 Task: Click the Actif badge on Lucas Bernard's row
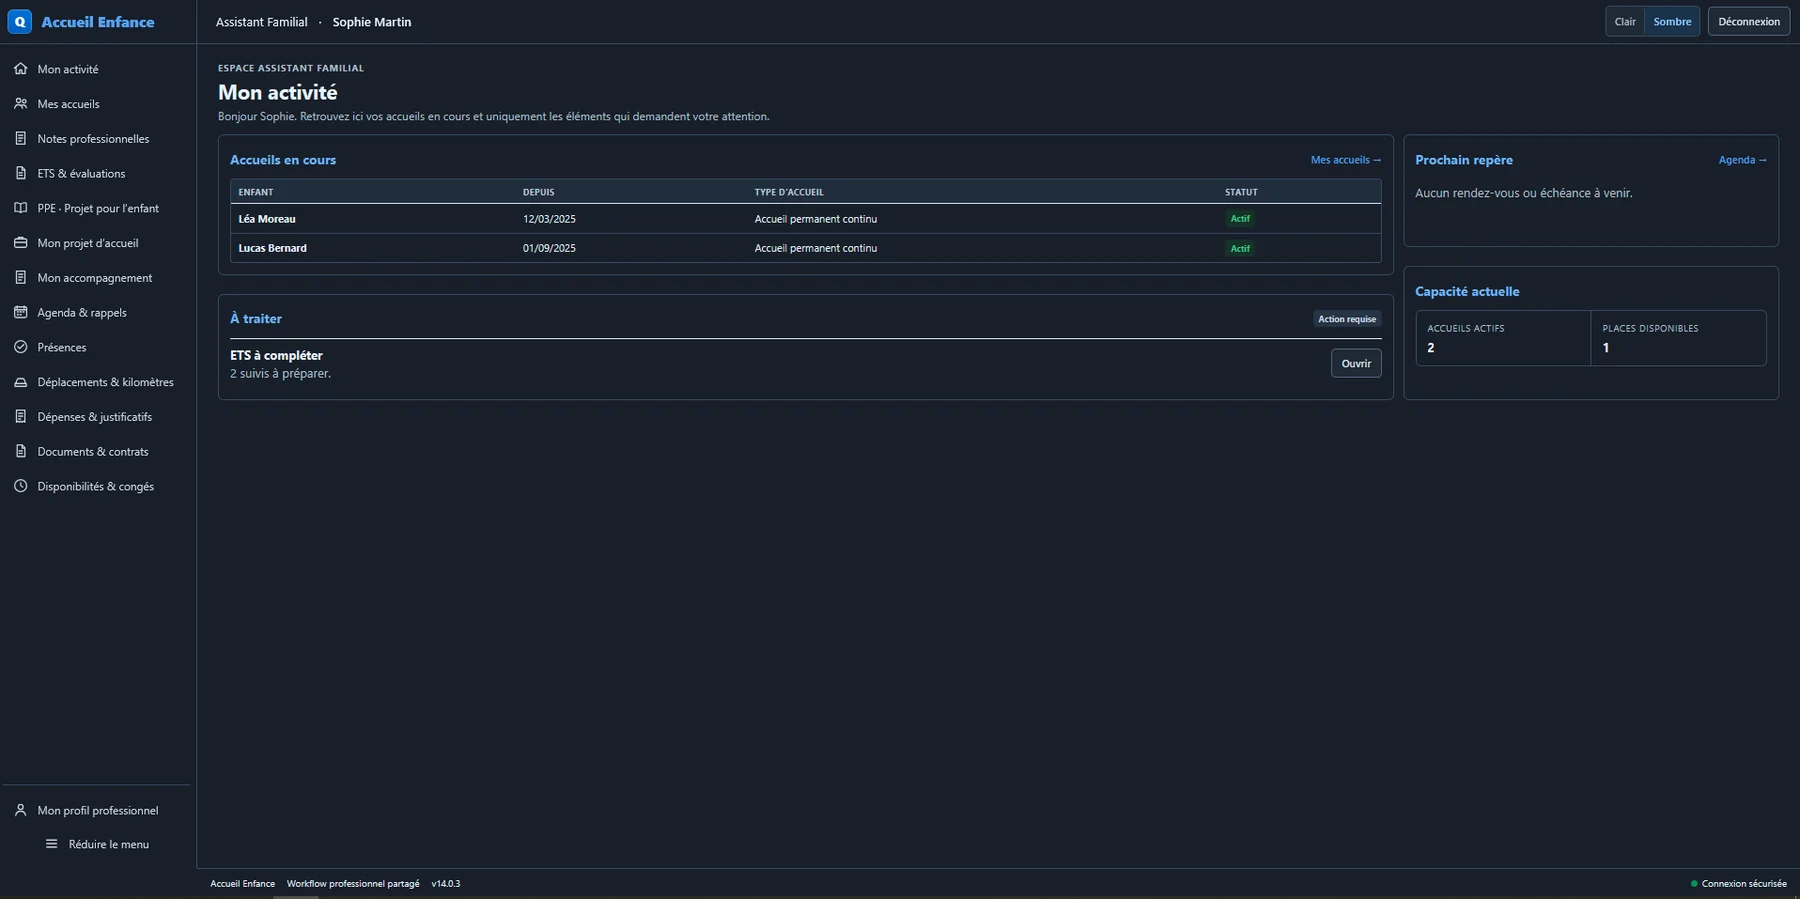pos(1240,248)
